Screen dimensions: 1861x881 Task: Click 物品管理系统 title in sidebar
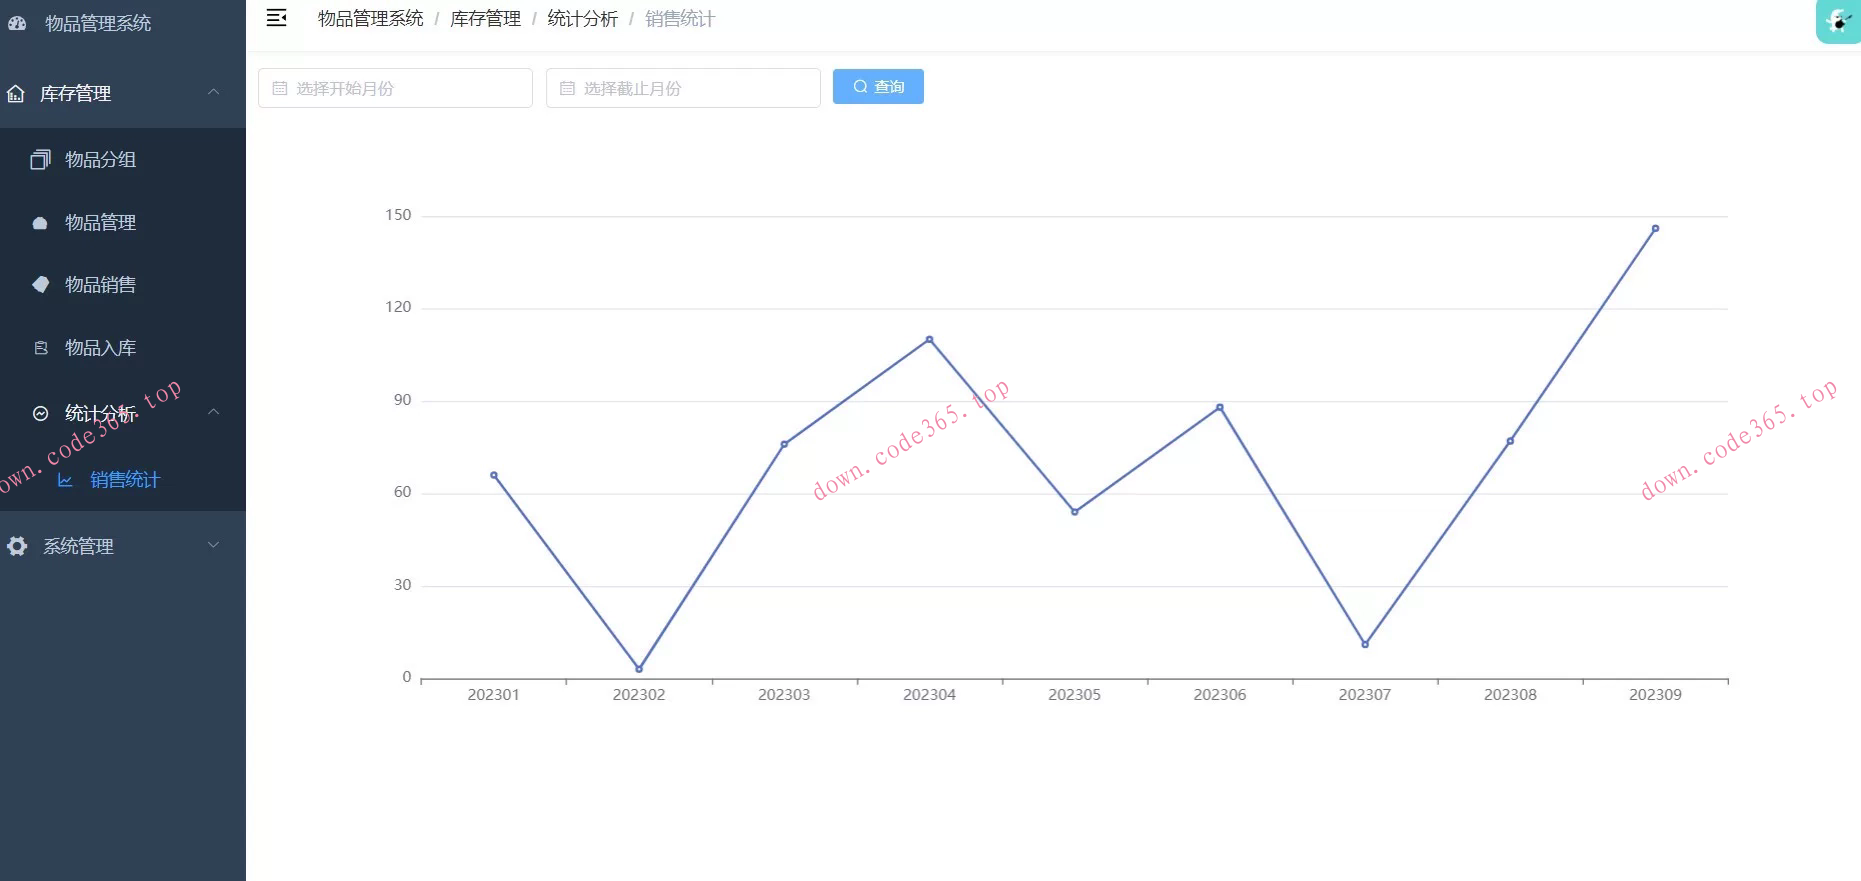98,23
